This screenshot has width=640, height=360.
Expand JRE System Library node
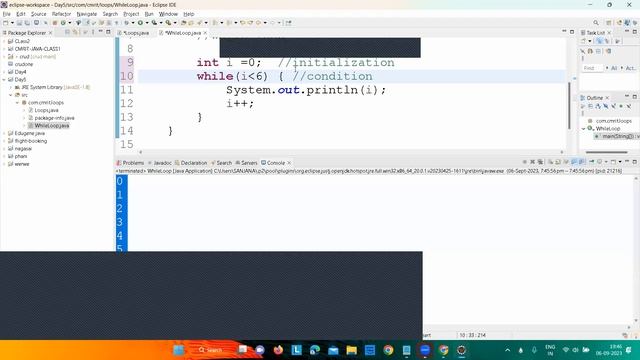click(11, 87)
